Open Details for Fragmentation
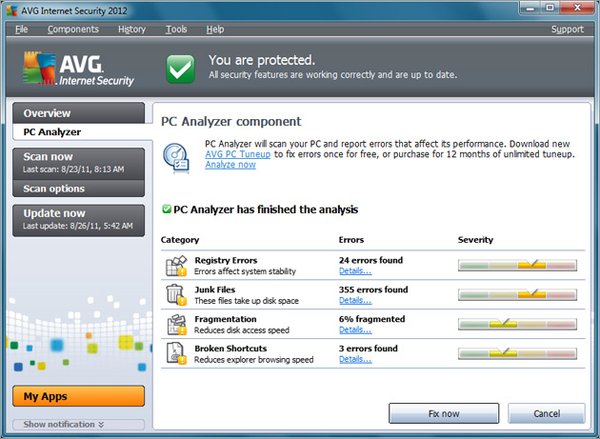Screen dimensions: 600x439 [x=355, y=330]
